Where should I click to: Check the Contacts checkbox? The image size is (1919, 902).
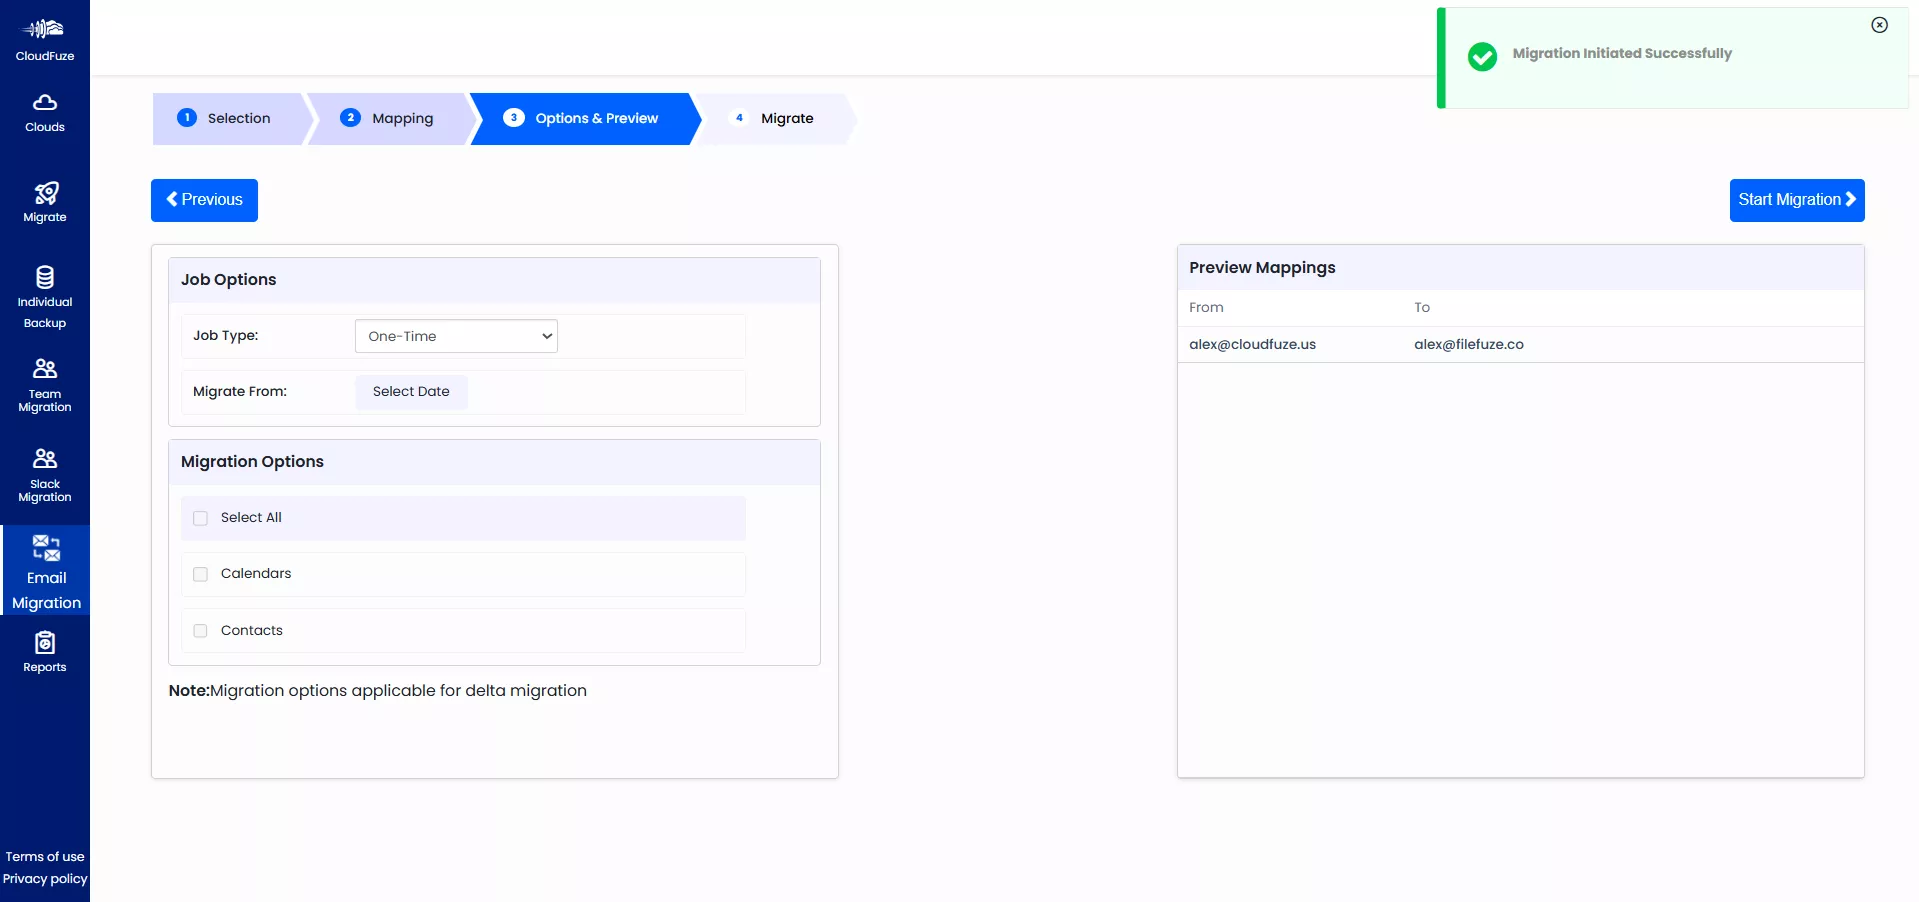point(200,631)
